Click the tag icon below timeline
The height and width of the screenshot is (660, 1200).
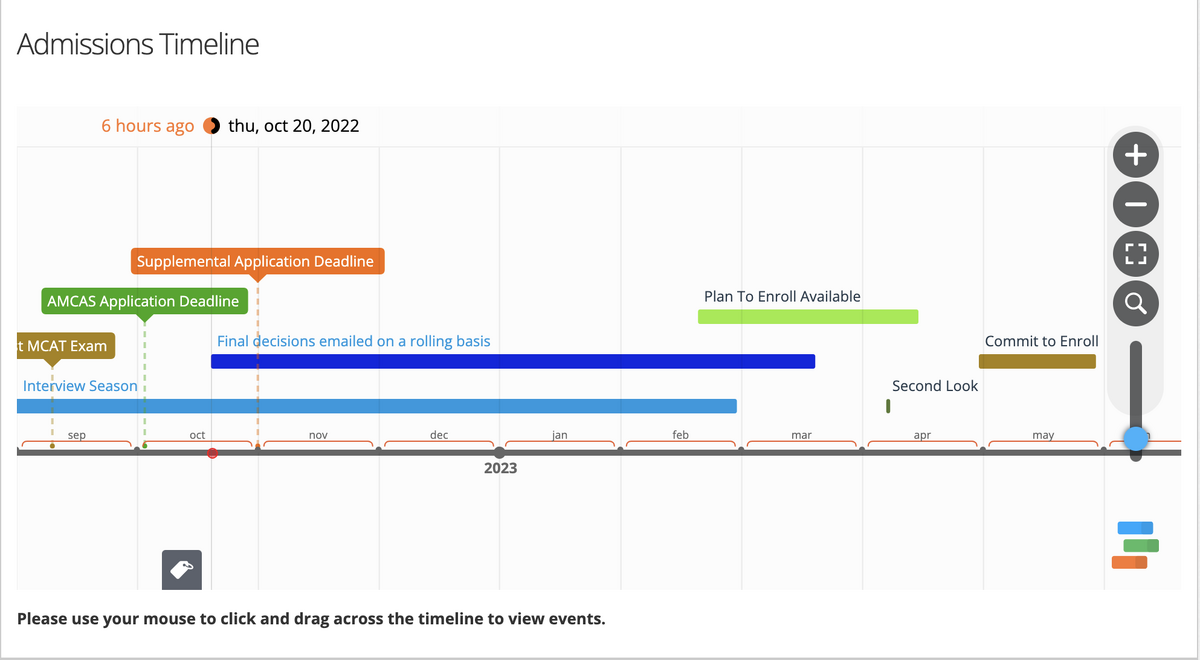pos(182,569)
